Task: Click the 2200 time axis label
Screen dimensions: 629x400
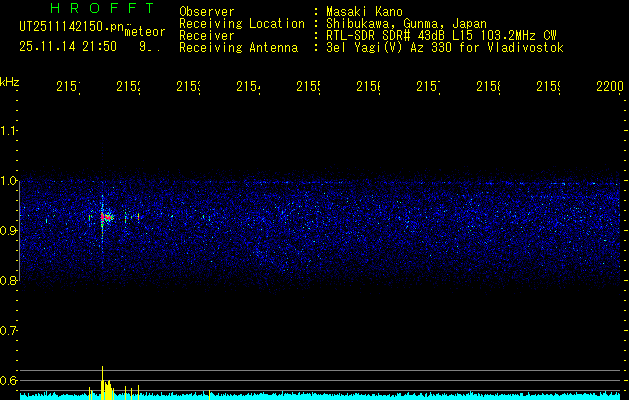Action: pos(610,87)
